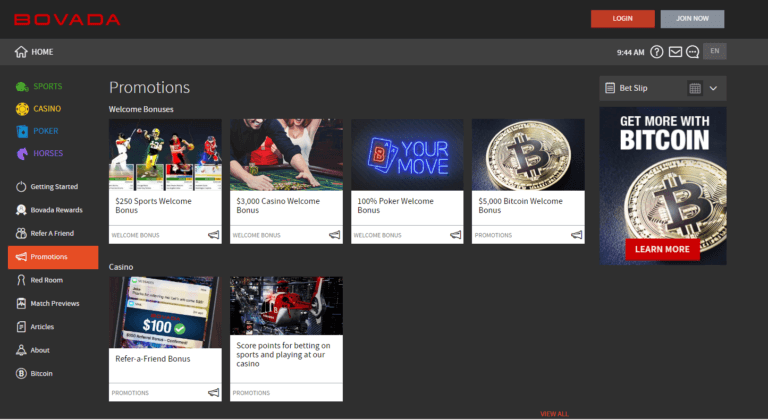Screen dimensions: 768x420
Task: Click the LOGIN button
Action: [x=623, y=19]
